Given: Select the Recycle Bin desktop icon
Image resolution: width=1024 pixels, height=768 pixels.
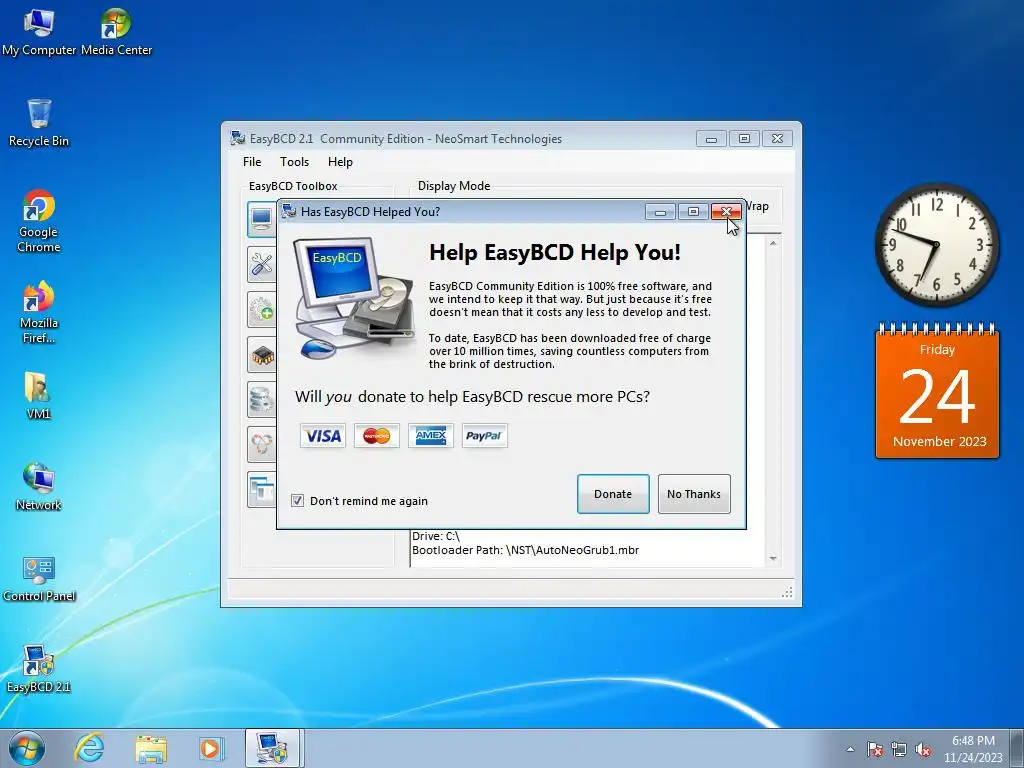Looking at the screenshot, I should [39, 123].
